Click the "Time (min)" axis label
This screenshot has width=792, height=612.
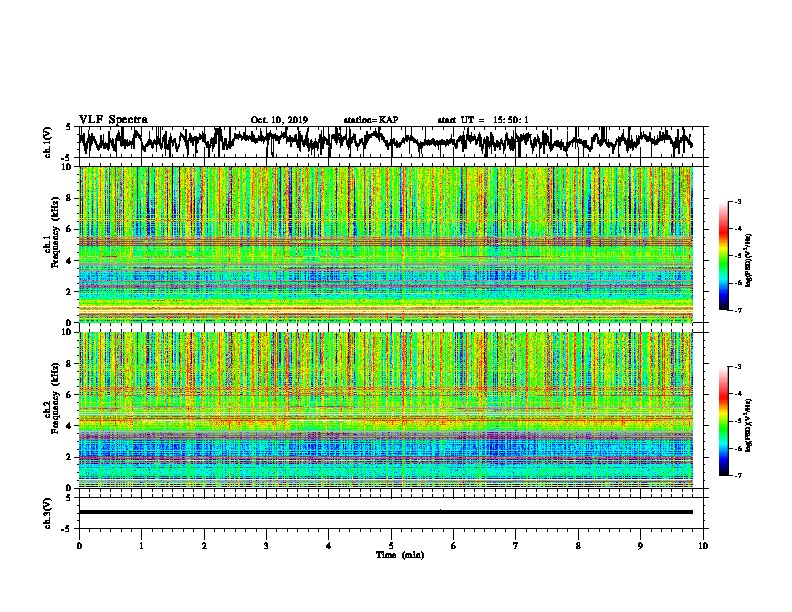click(x=400, y=555)
